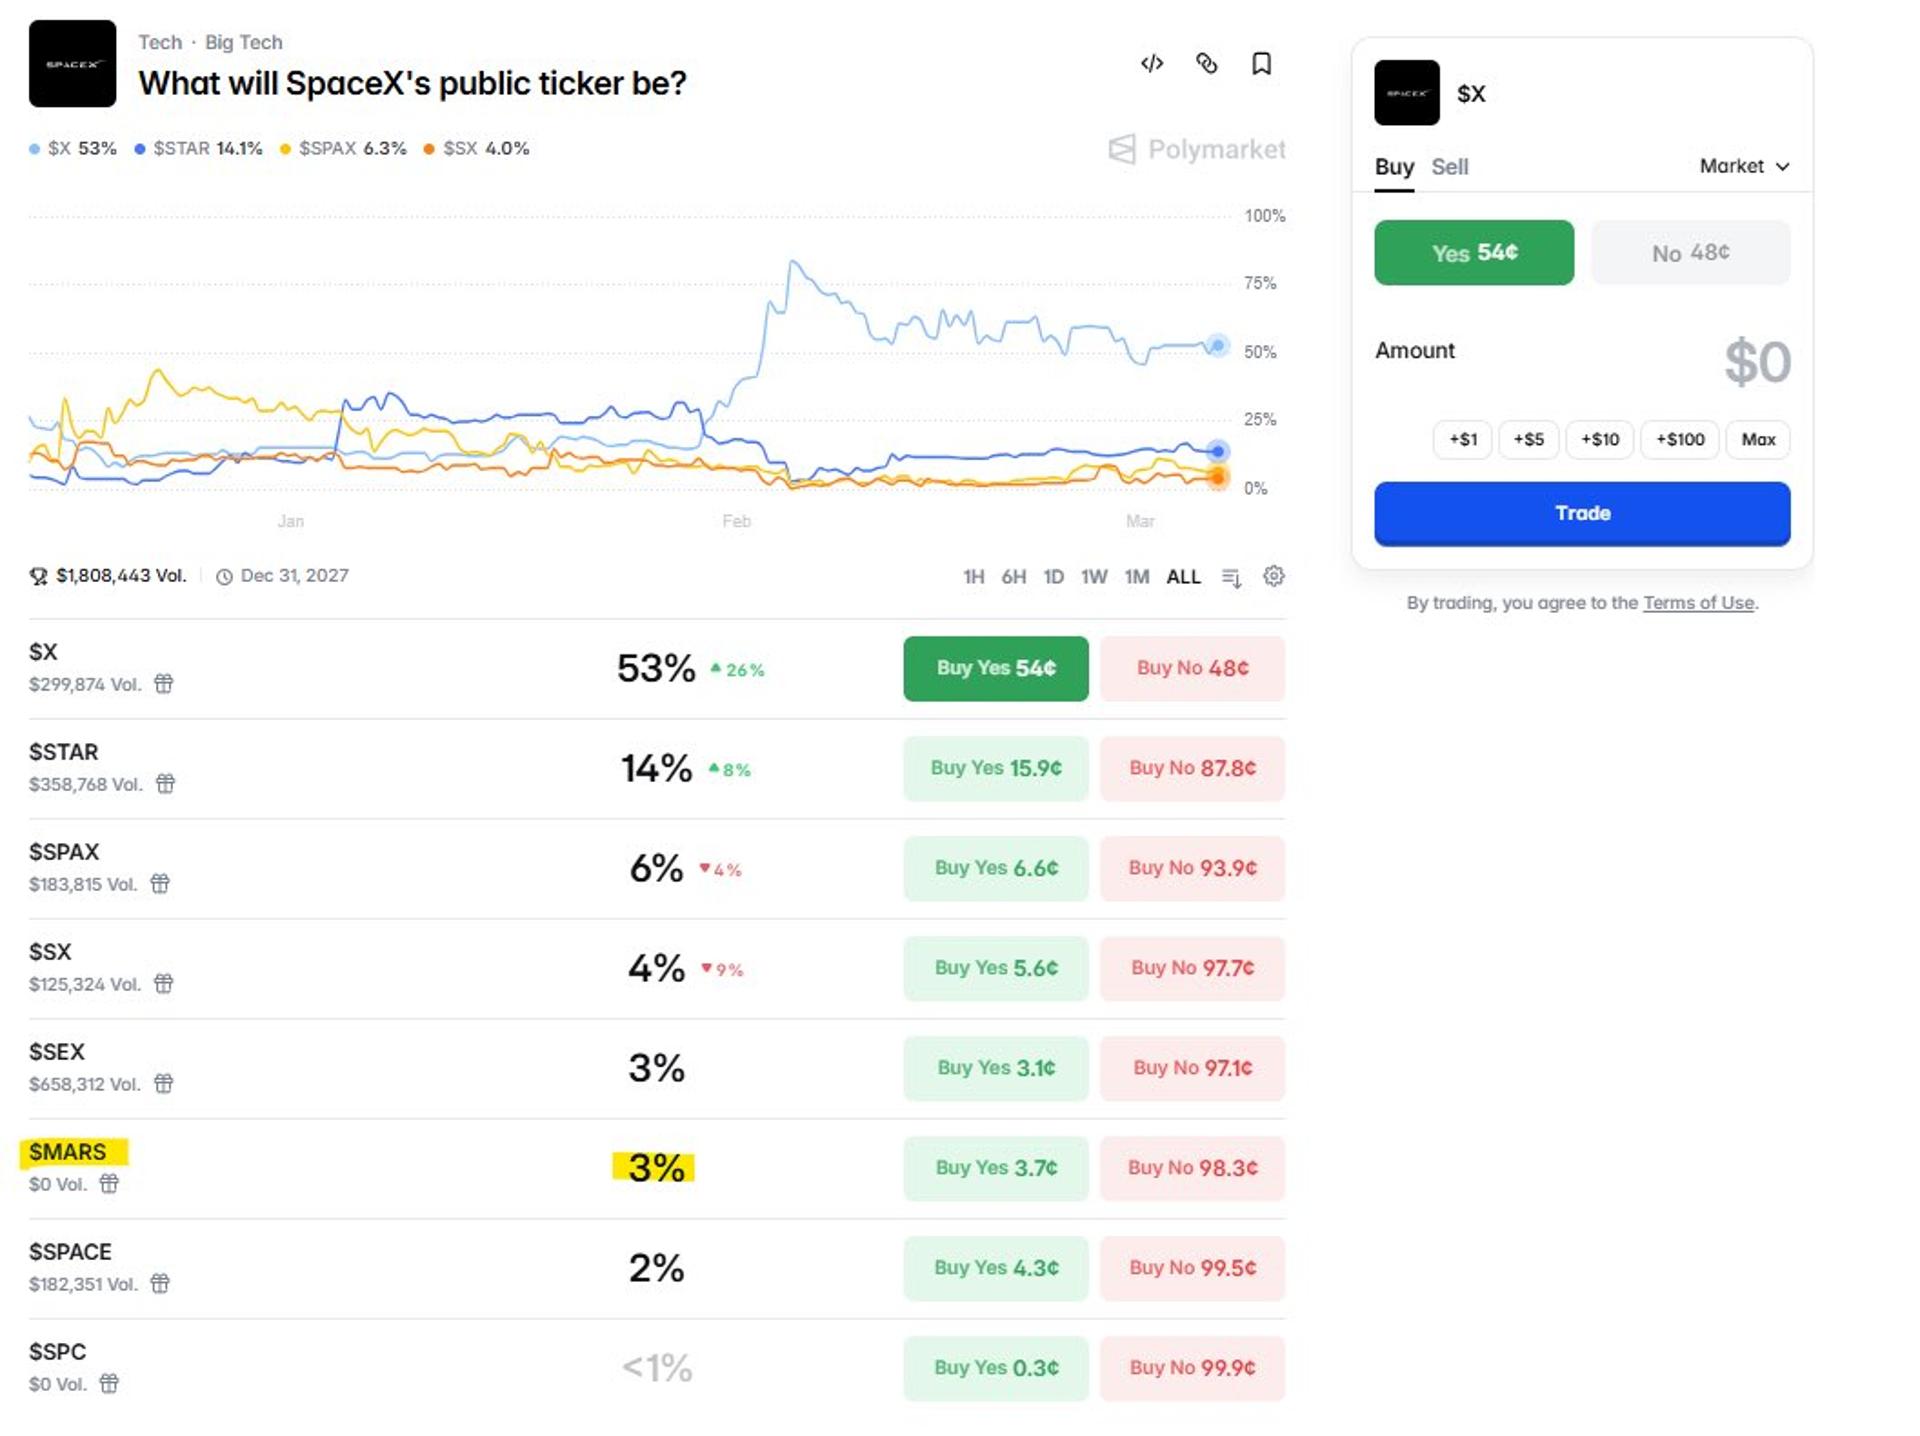Select the Yes 54¢ outcome toggle
The image size is (1920, 1436).
1473,253
